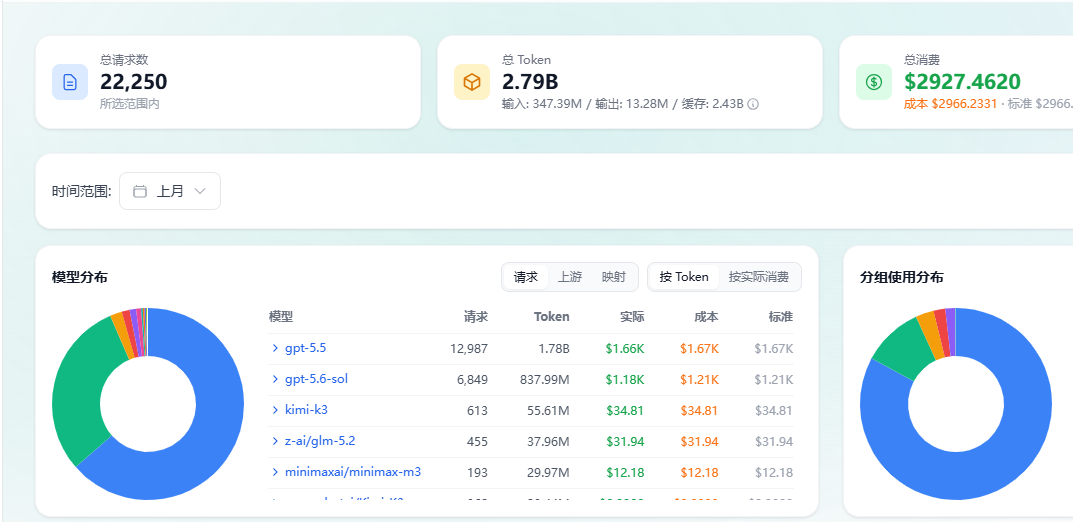The image size is (1073, 522).
Task: Click the total requests document icon
Action: tap(70, 82)
